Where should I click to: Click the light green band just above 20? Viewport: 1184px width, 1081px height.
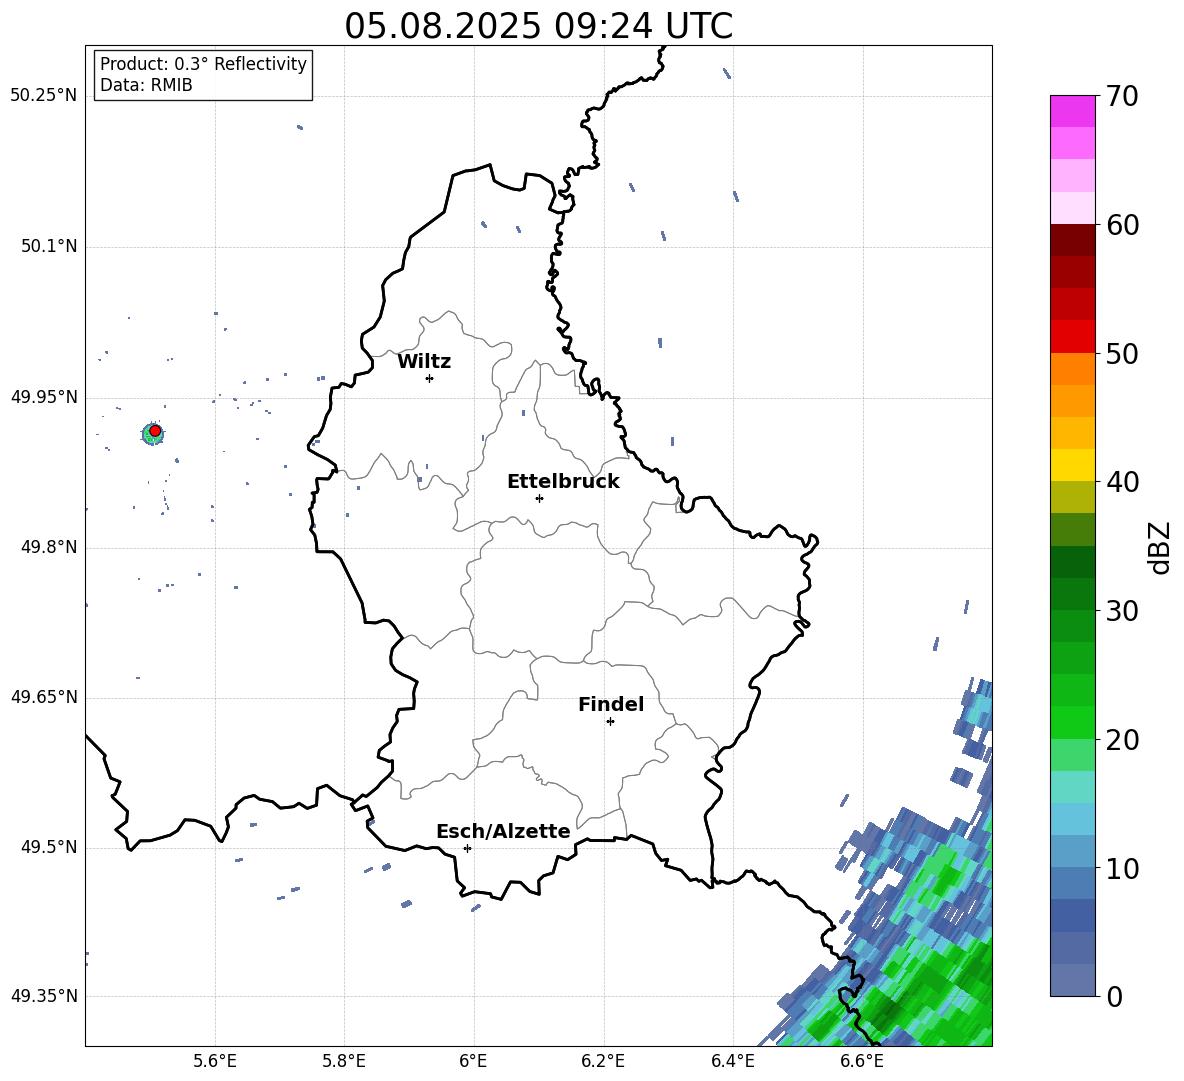[x=1072, y=722]
